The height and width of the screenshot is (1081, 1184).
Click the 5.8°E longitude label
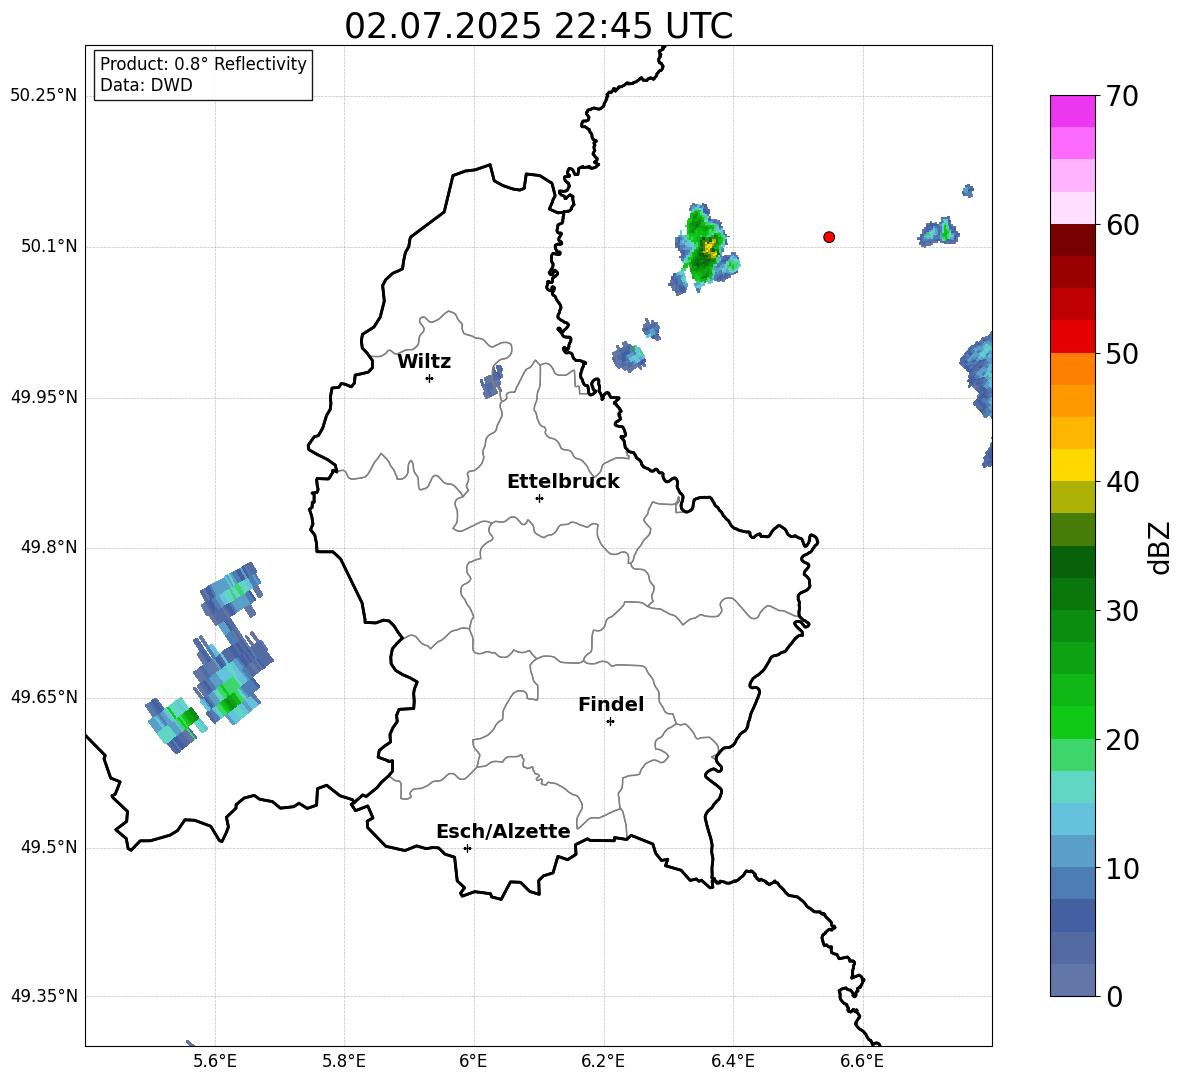344,1061
